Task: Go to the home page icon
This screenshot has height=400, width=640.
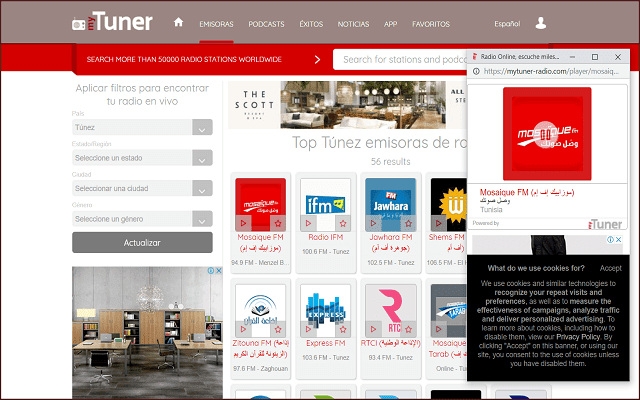Action: [179, 22]
